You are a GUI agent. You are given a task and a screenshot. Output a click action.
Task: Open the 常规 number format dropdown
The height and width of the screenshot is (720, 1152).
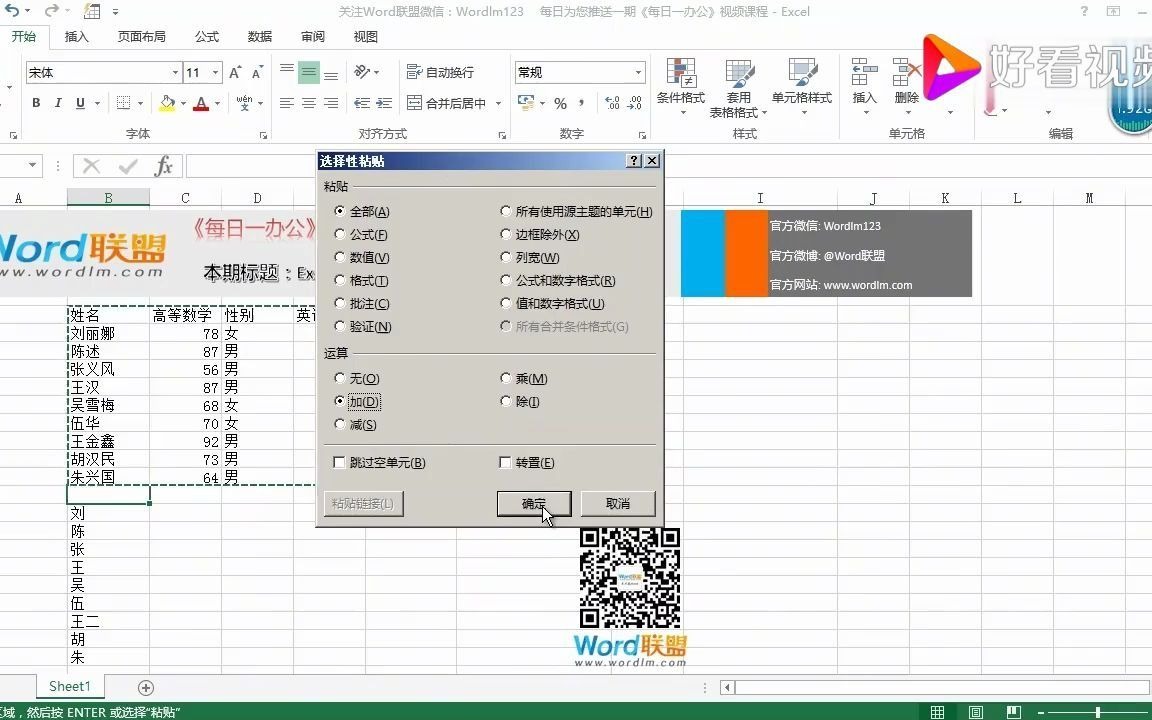[x=637, y=71]
